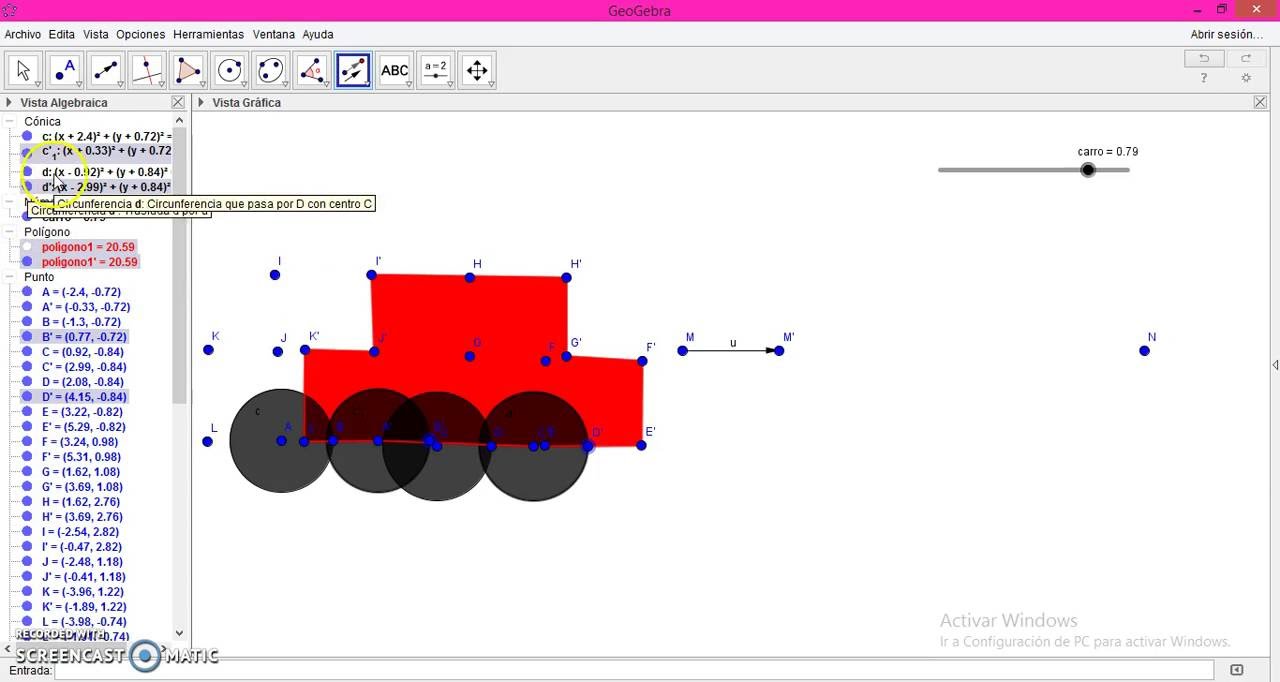Screen dimensions: 1280x682
Task: Select the Polygon tool
Action: [188, 70]
